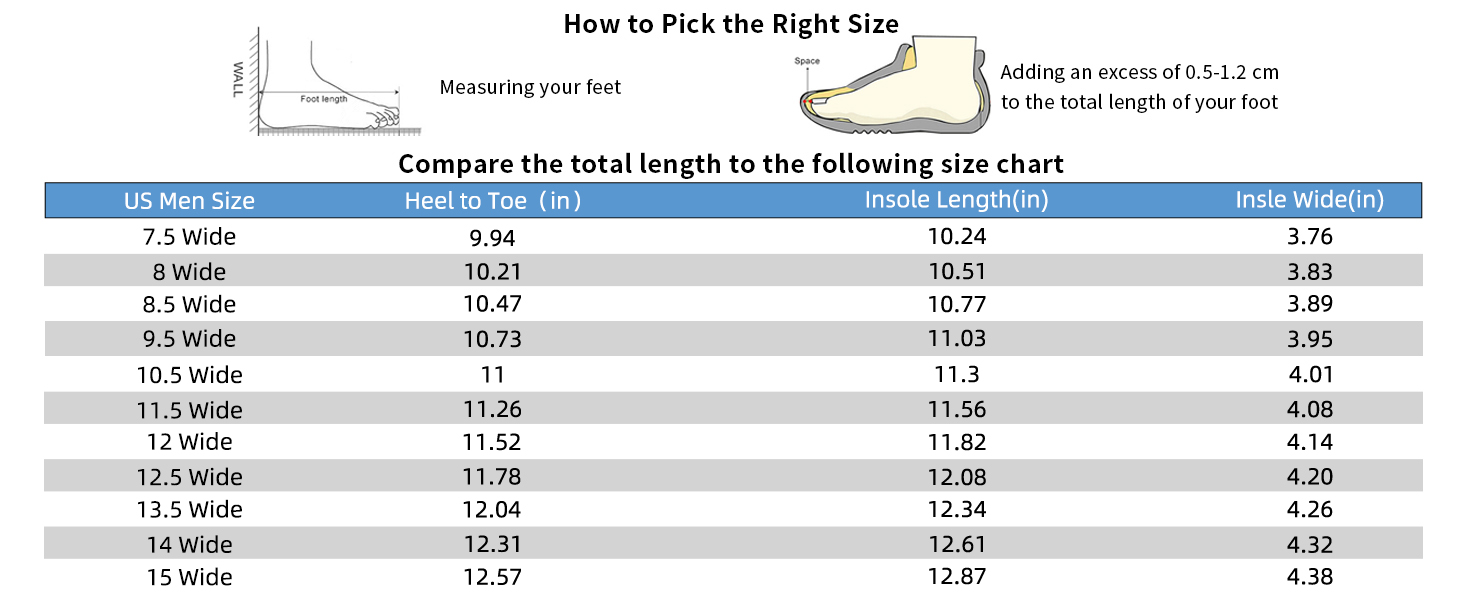Click the heel to toe value 9.94
The height and width of the screenshot is (600, 1464).
(x=492, y=237)
